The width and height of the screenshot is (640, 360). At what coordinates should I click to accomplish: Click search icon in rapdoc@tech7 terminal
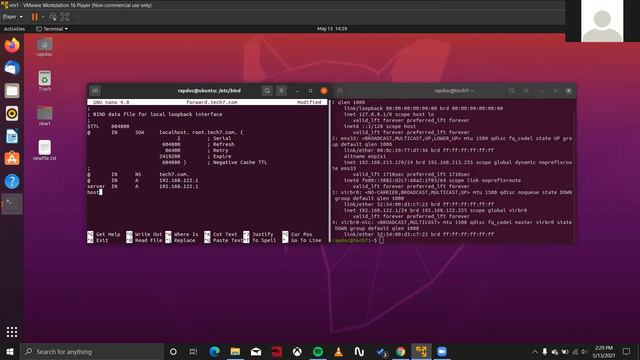click(x=511, y=91)
